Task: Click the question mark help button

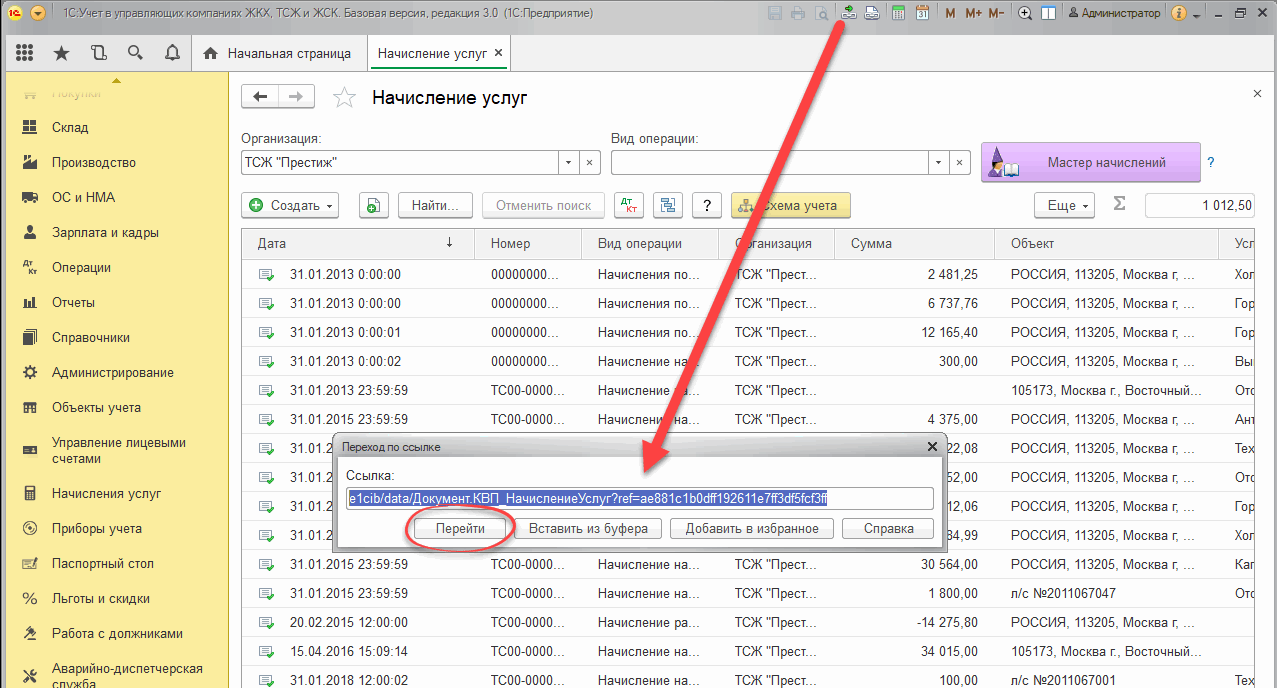Action: click(x=707, y=205)
